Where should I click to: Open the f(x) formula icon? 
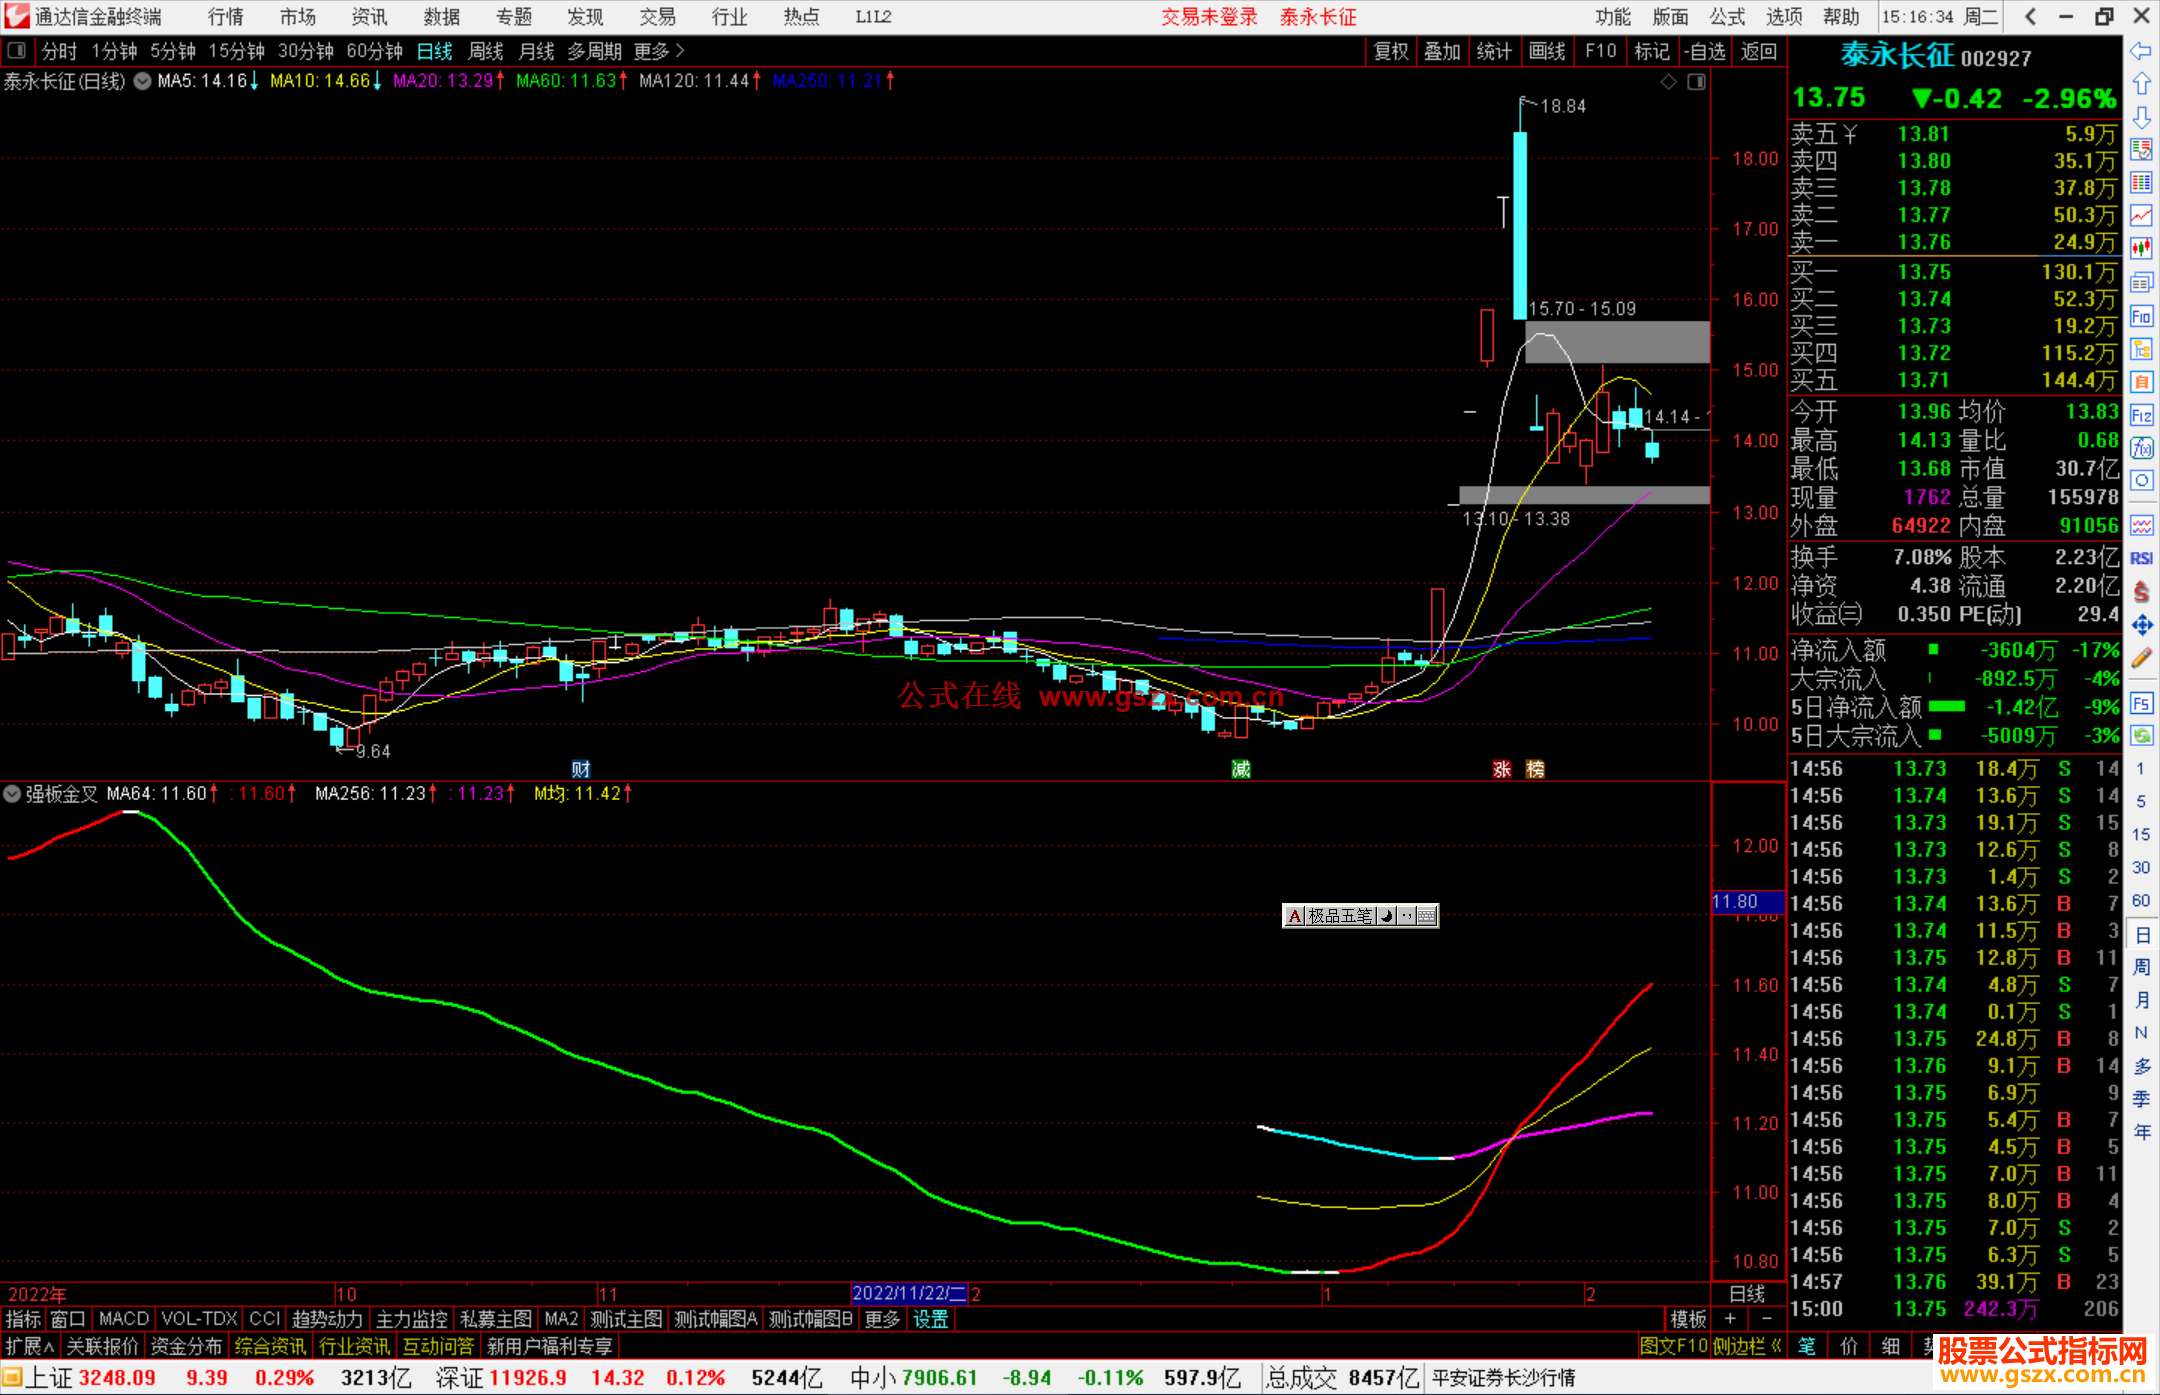point(2141,448)
